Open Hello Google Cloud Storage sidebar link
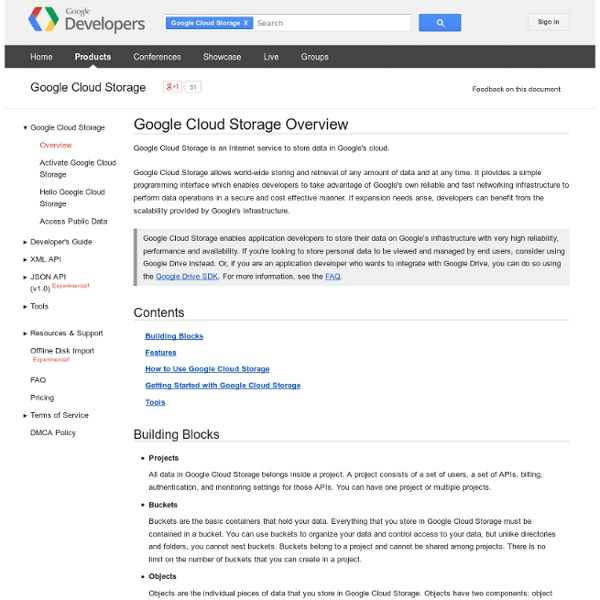Viewport: 600px width, 600px height. coord(72,197)
